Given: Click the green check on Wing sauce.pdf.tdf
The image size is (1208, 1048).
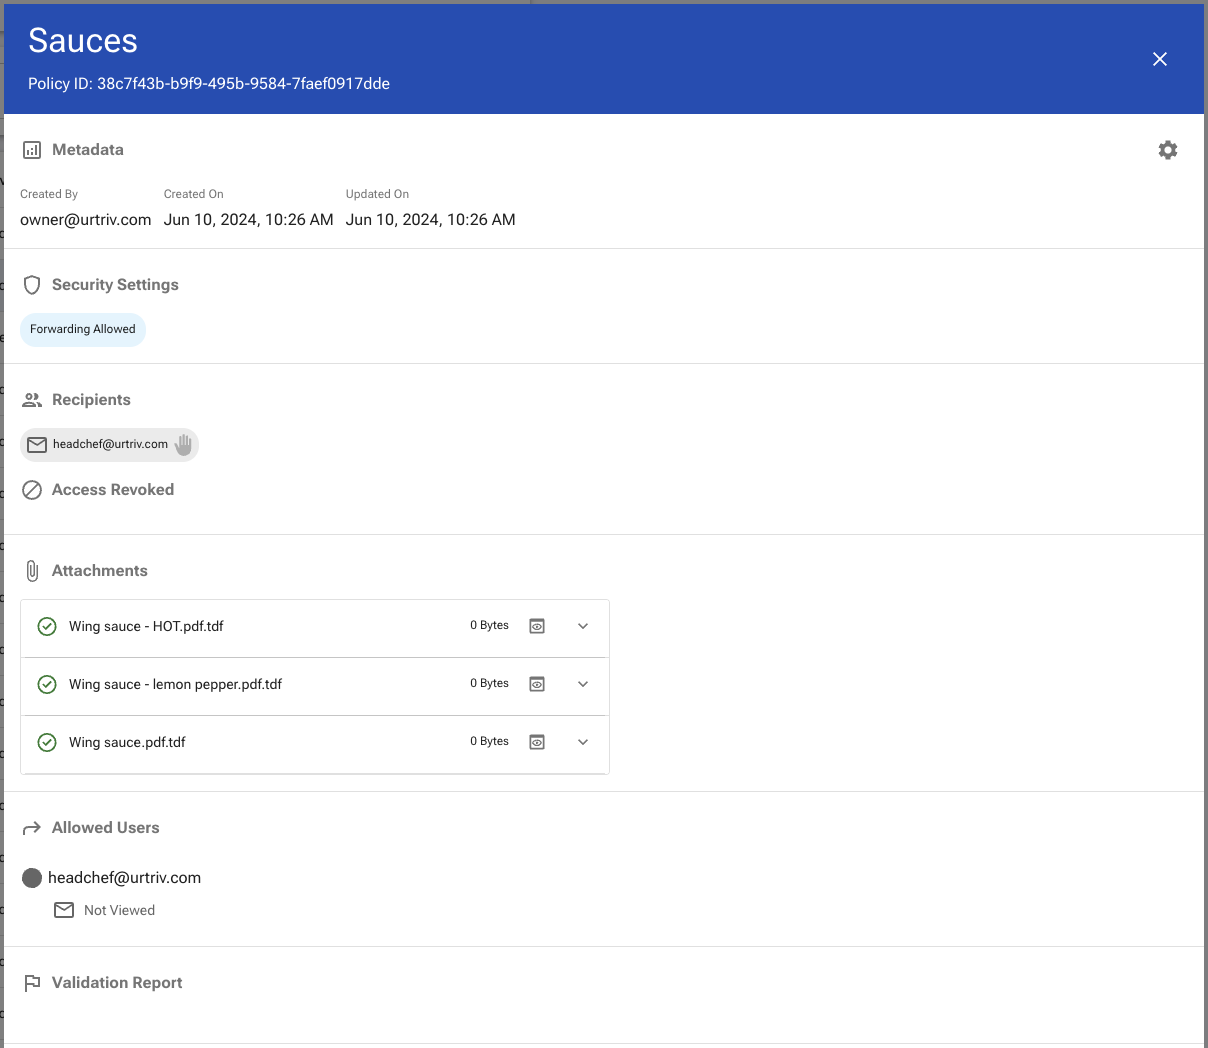Looking at the screenshot, I should click(46, 742).
